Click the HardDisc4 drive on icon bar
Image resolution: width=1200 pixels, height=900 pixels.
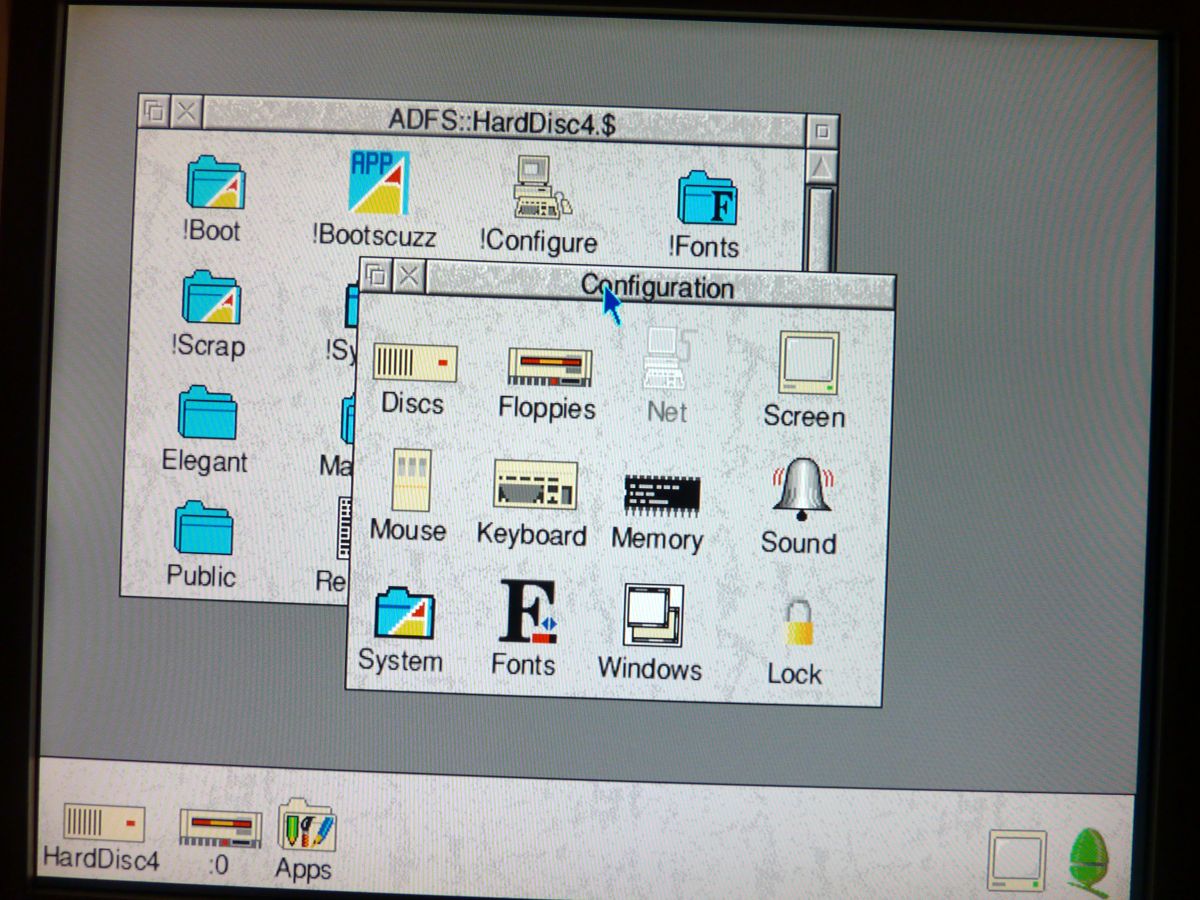[x=103, y=824]
